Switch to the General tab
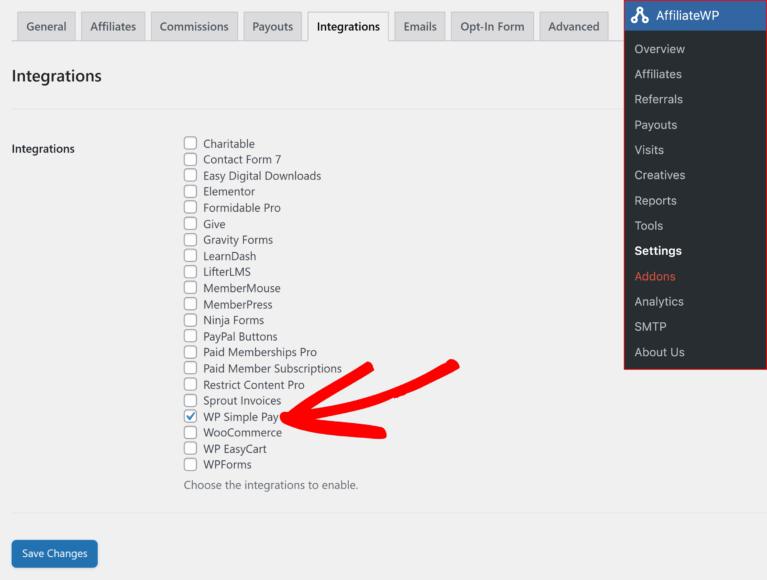Image resolution: width=767 pixels, height=580 pixels. [x=46, y=27]
